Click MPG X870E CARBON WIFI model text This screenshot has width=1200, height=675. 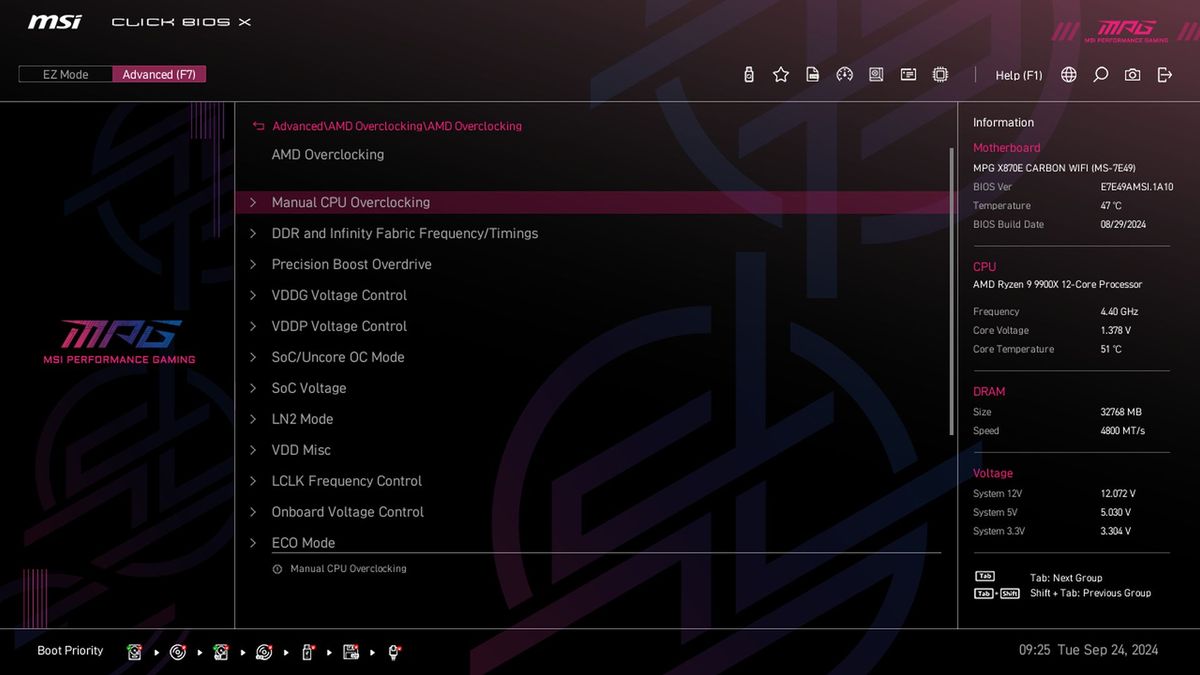pyautogui.click(x=1054, y=168)
